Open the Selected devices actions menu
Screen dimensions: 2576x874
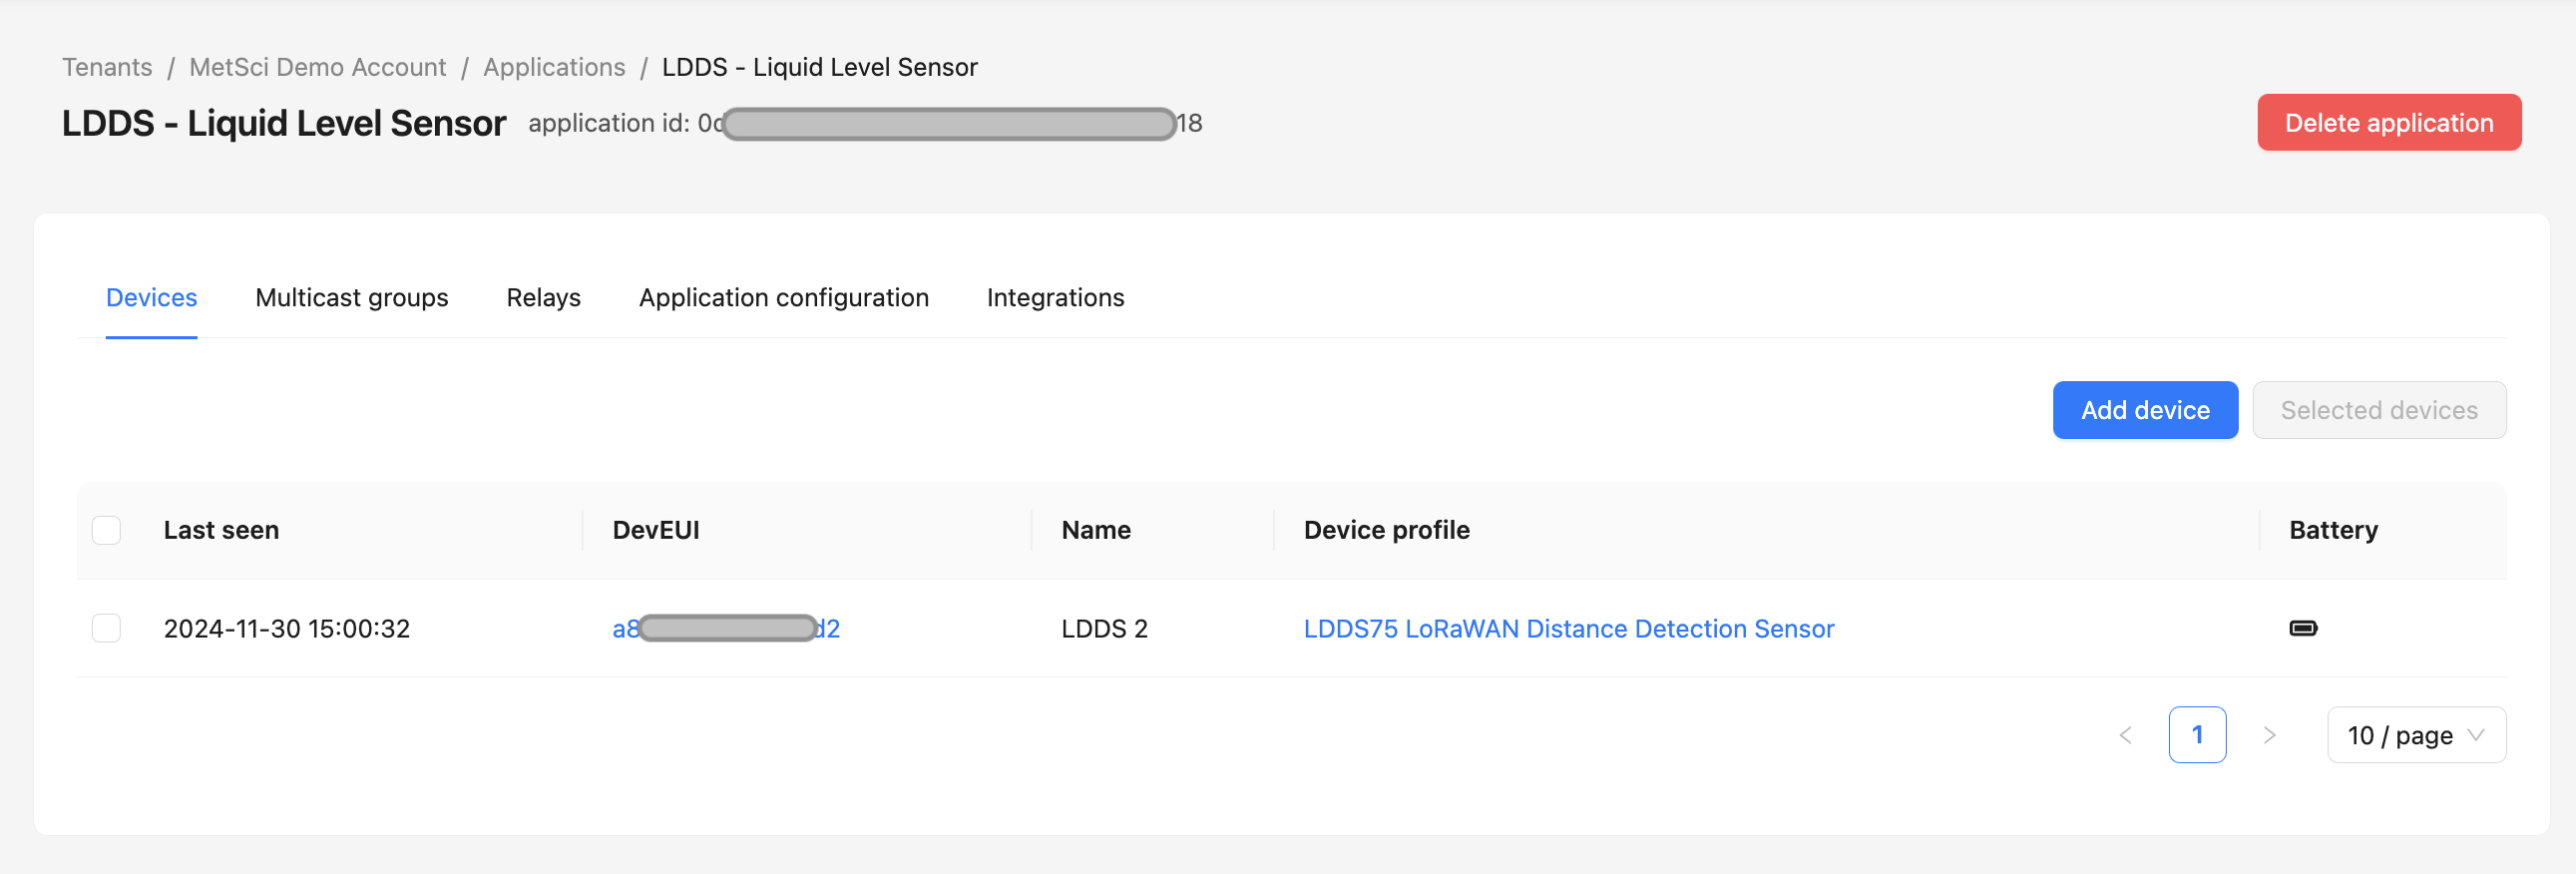click(x=2378, y=410)
